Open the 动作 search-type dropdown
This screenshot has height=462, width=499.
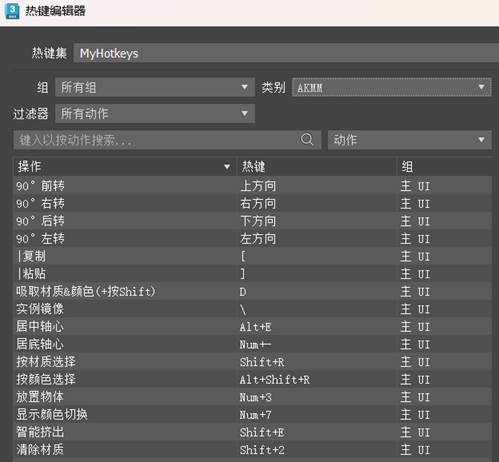pos(410,140)
